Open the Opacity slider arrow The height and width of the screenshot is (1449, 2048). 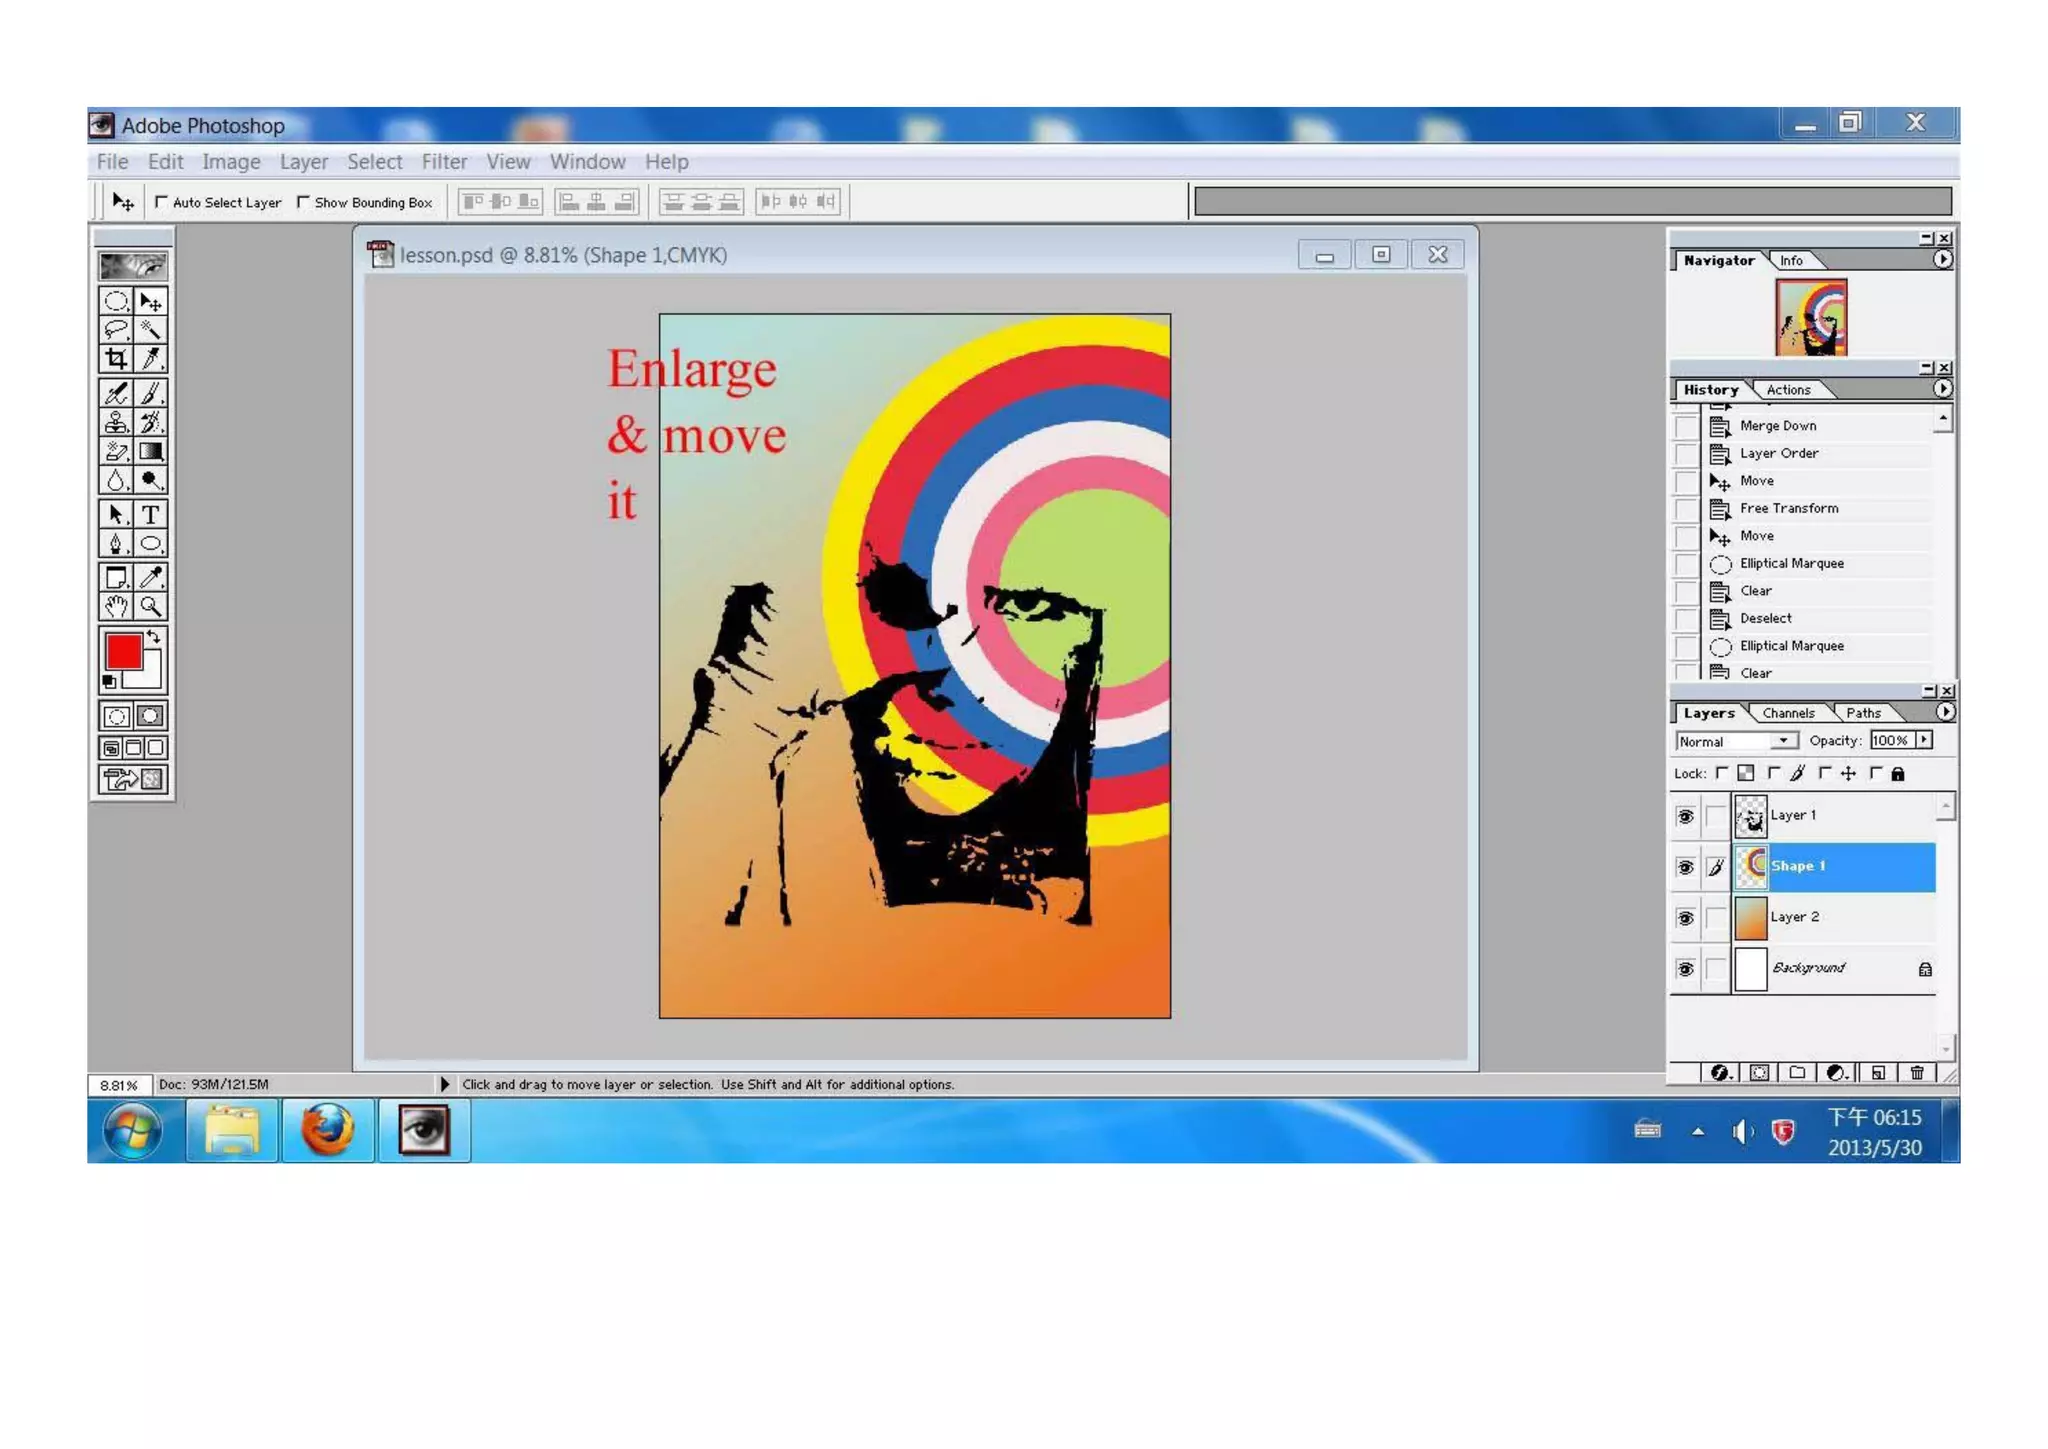tap(1924, 740)
